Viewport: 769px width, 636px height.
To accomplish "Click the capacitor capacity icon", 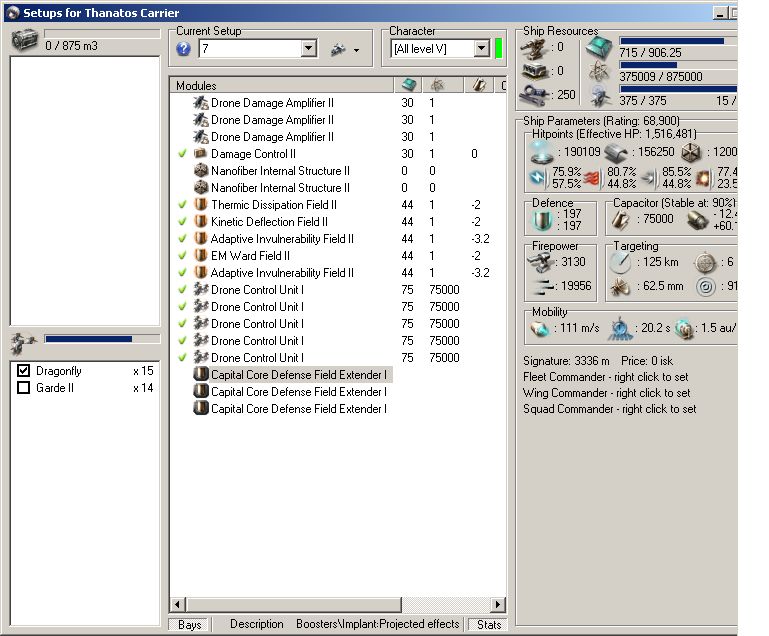I will (620, 220).
